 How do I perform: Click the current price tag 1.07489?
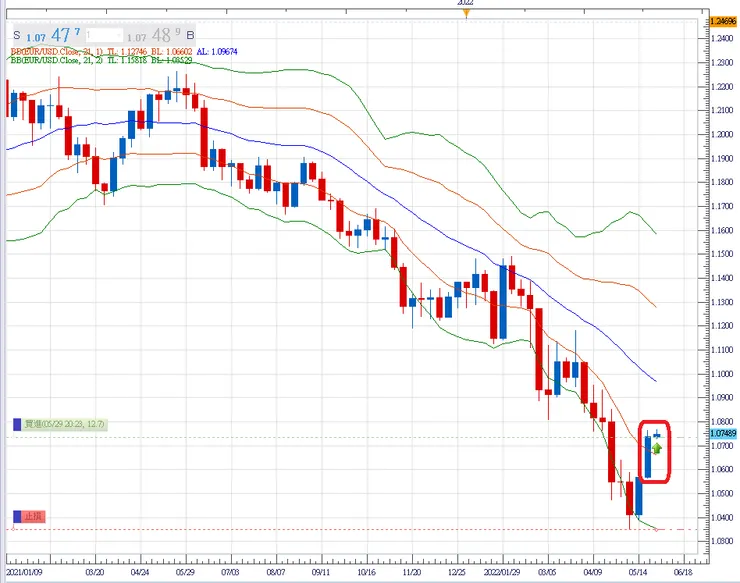pos(723,433)
